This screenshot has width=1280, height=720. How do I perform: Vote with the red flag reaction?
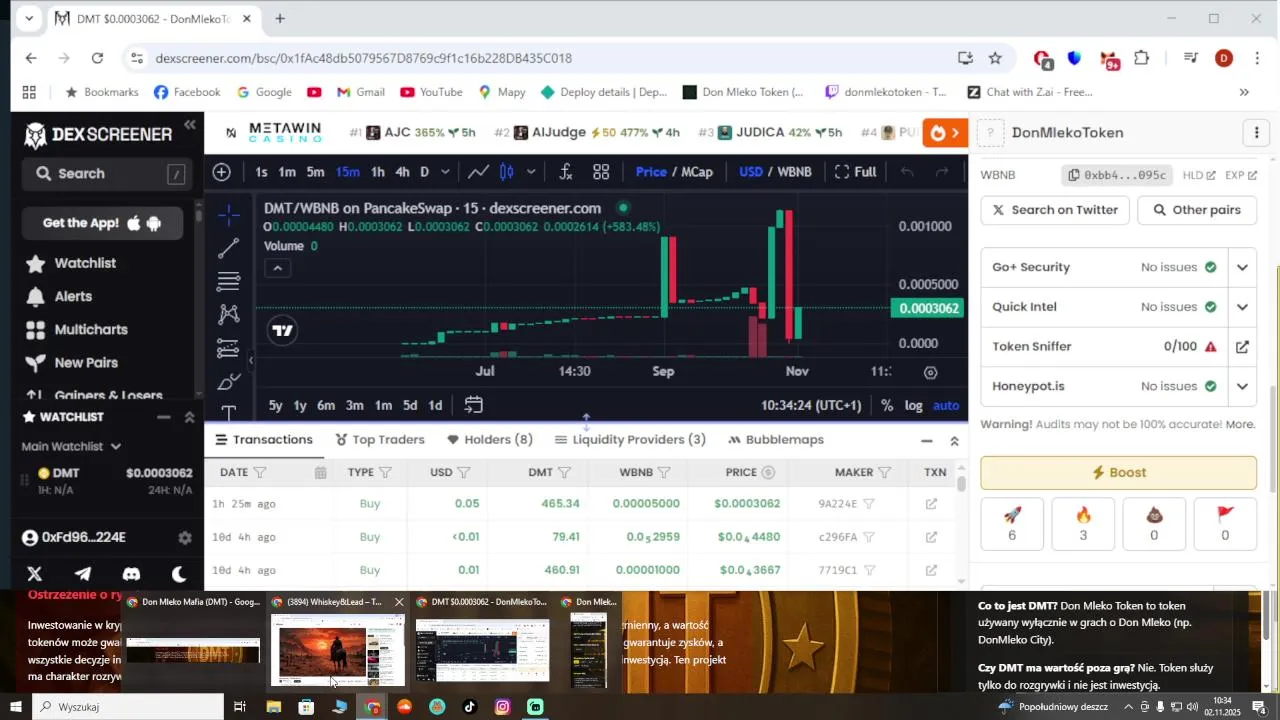point(1225,524)
